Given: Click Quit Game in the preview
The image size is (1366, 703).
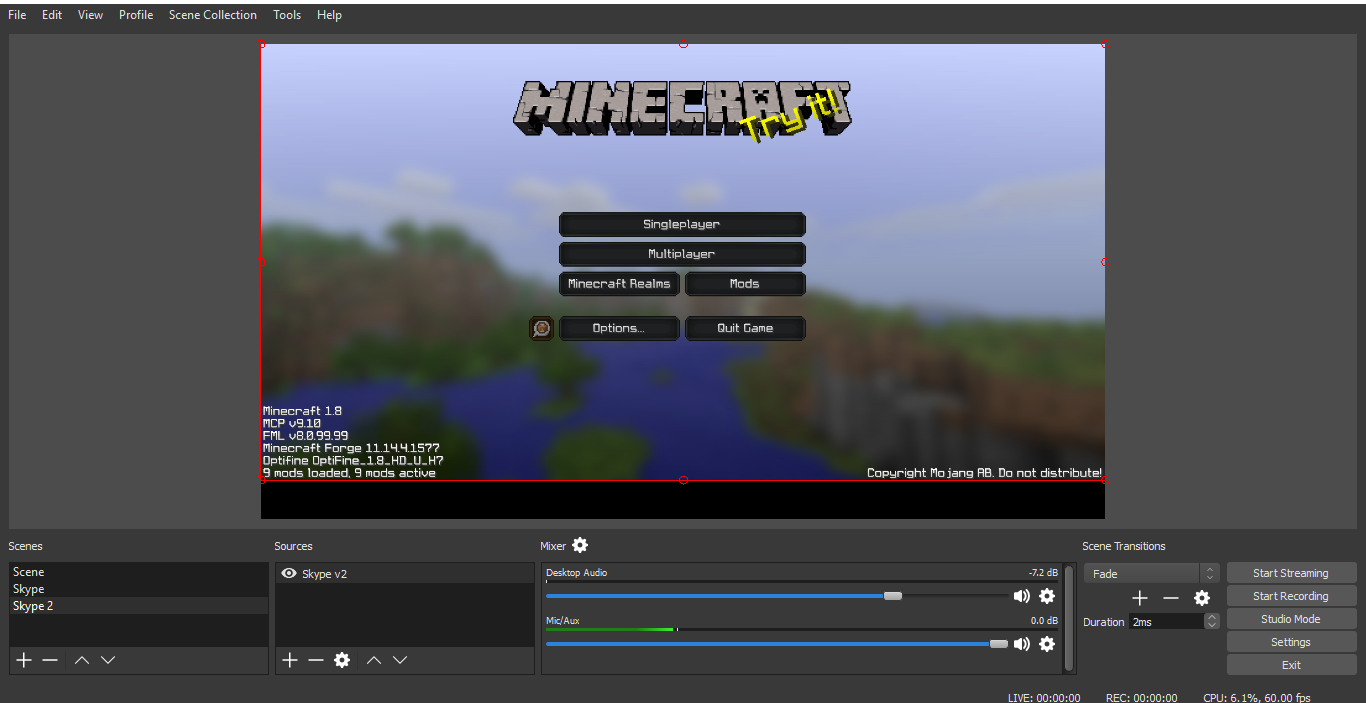Looking at the screenshot, I should [x=745, y=328].
